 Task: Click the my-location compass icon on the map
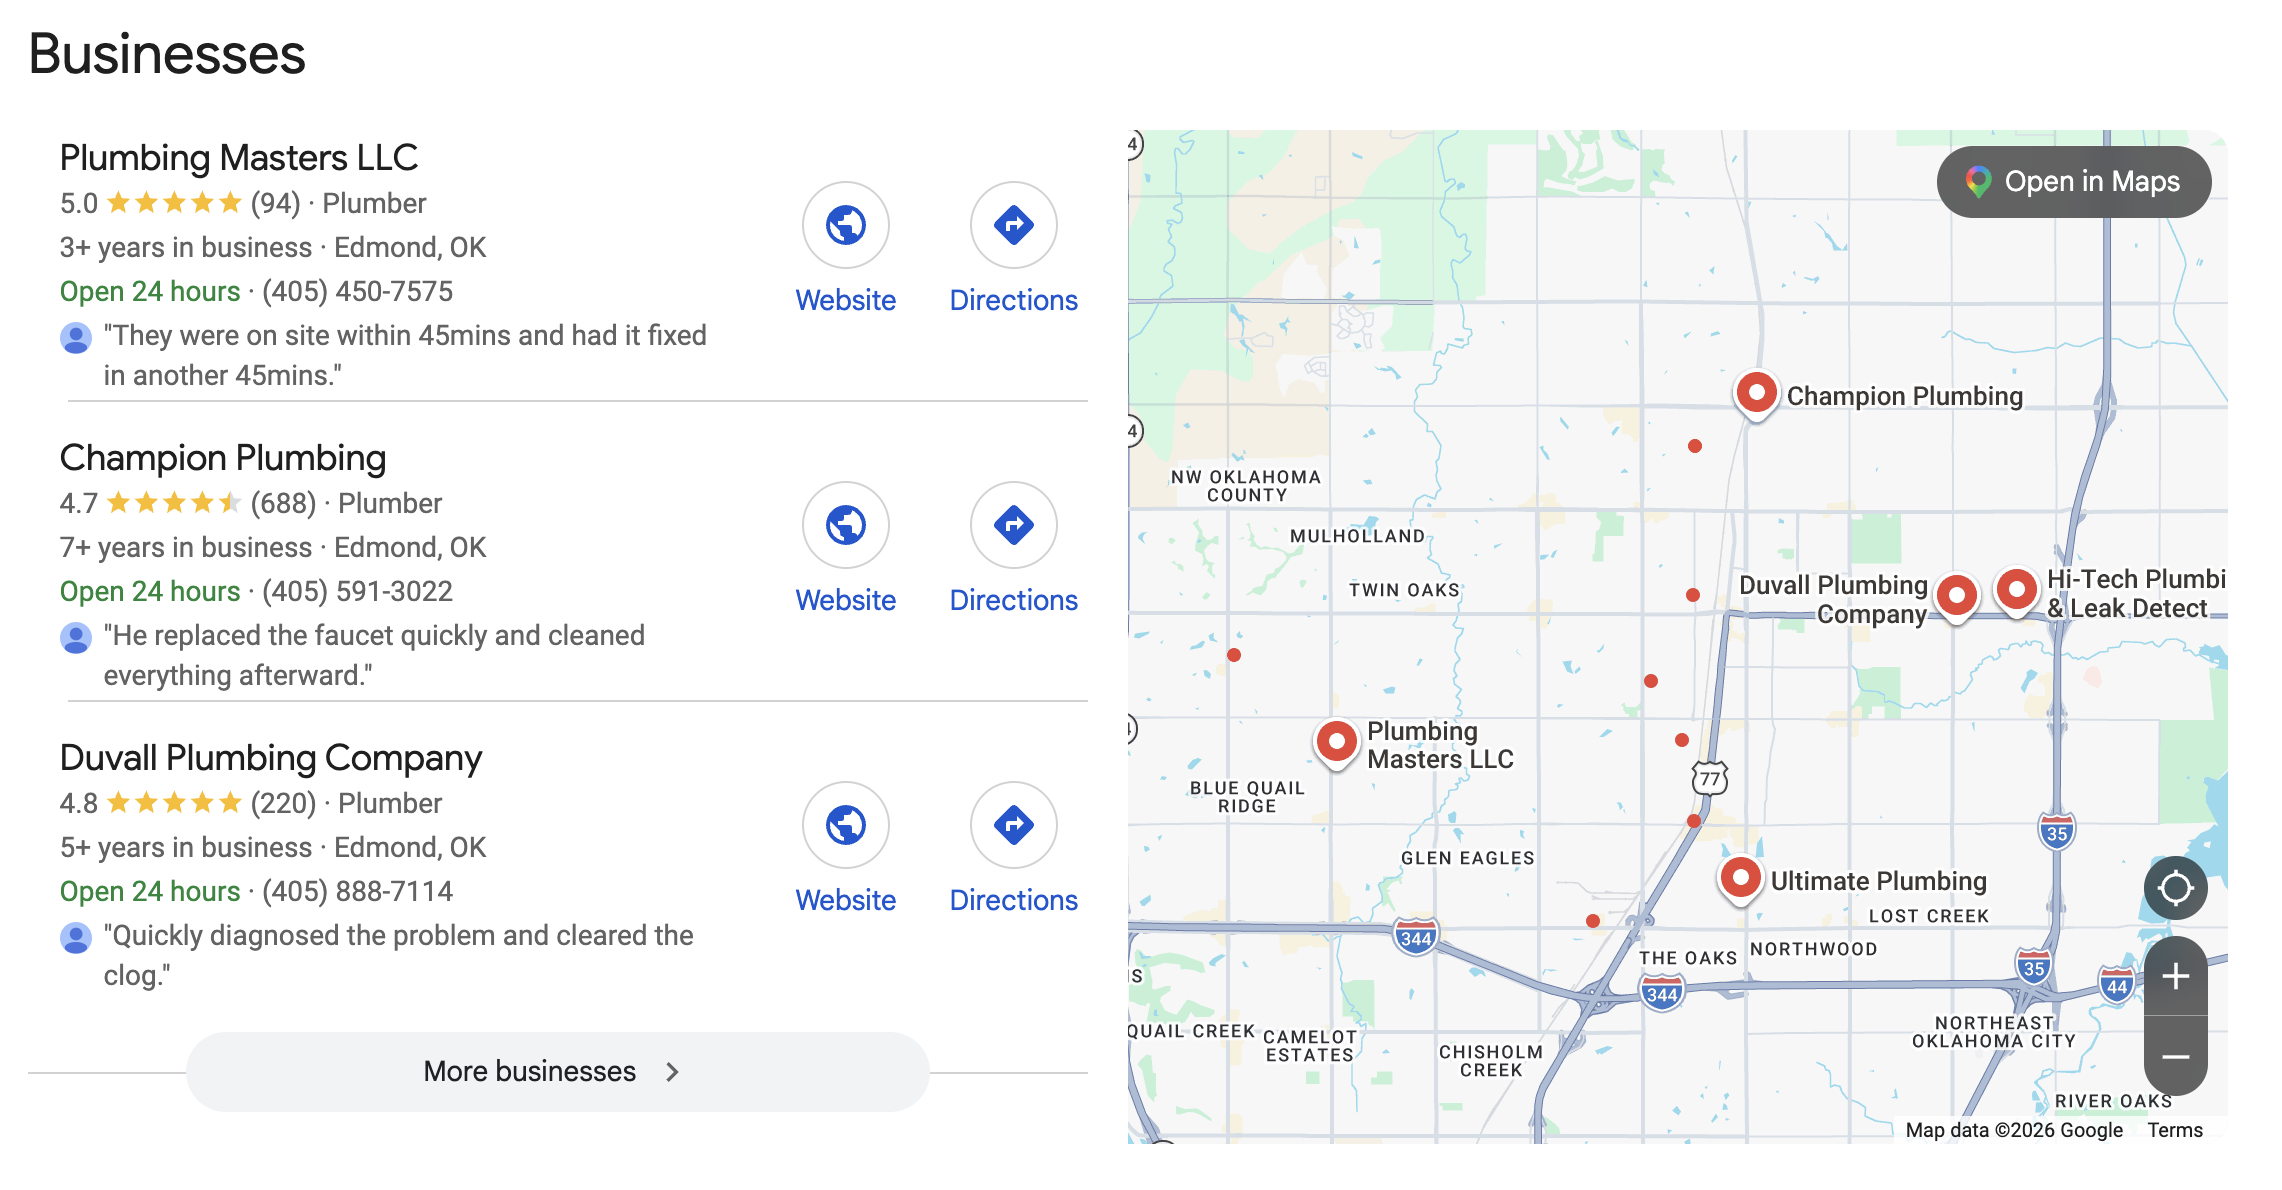tap(2175, 886)
